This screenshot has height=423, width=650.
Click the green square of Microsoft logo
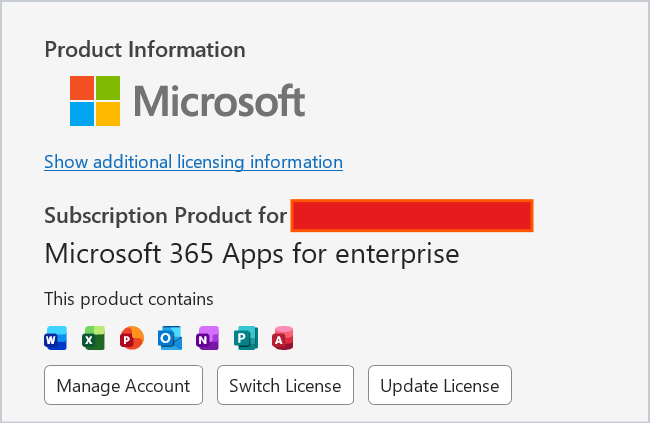[x=108, y=88]
